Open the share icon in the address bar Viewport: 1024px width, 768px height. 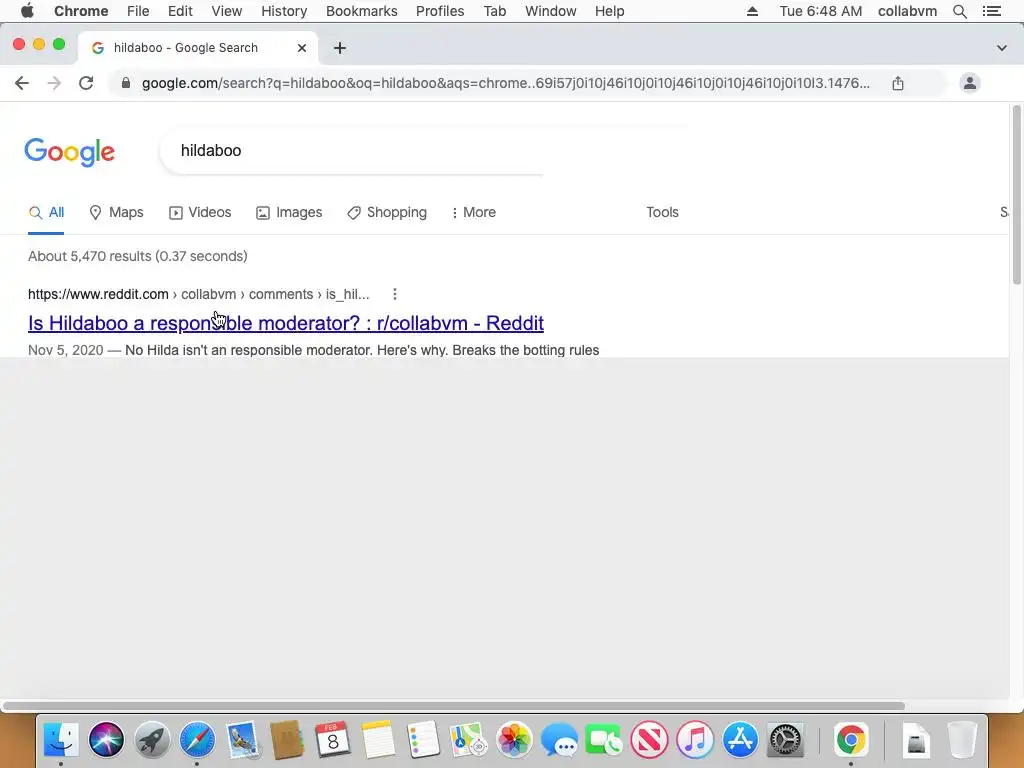pos(898,83)
